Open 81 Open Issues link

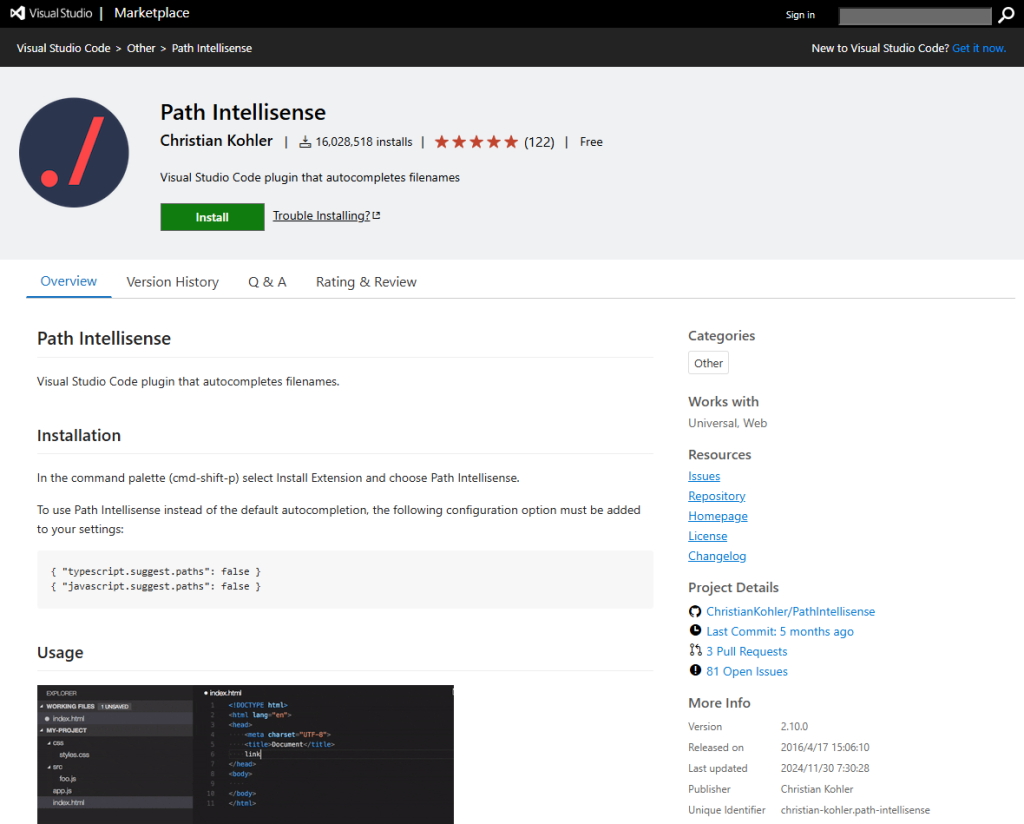746,671
